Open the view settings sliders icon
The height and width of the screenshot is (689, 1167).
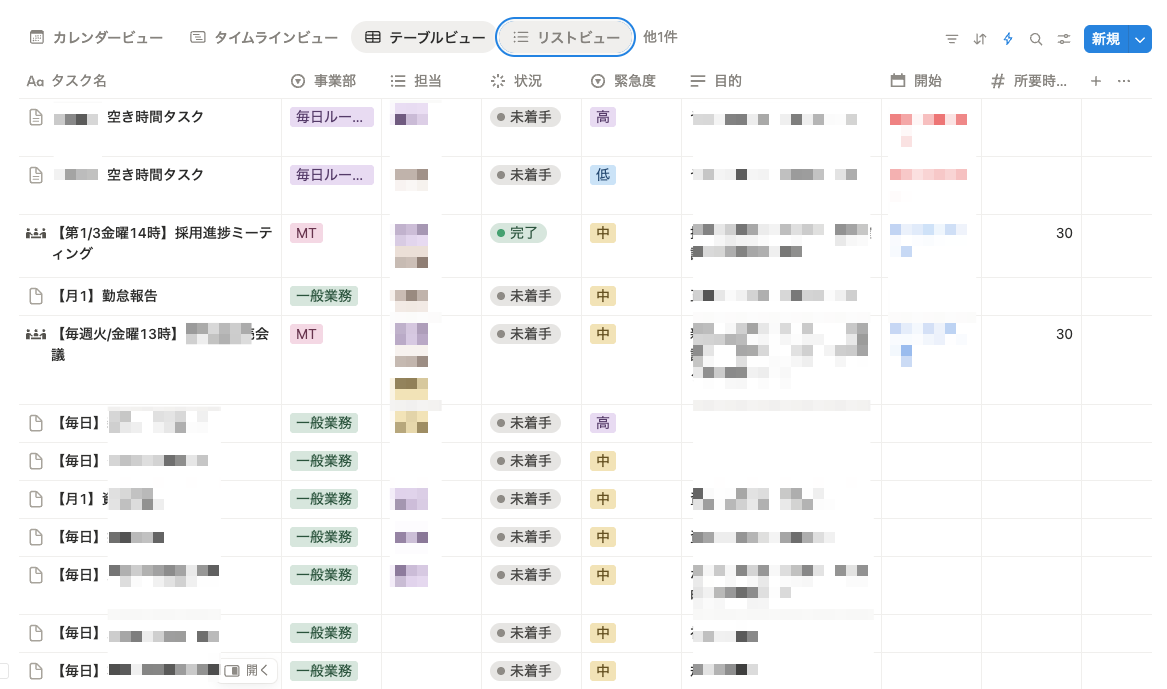(x=1064, y=39)
